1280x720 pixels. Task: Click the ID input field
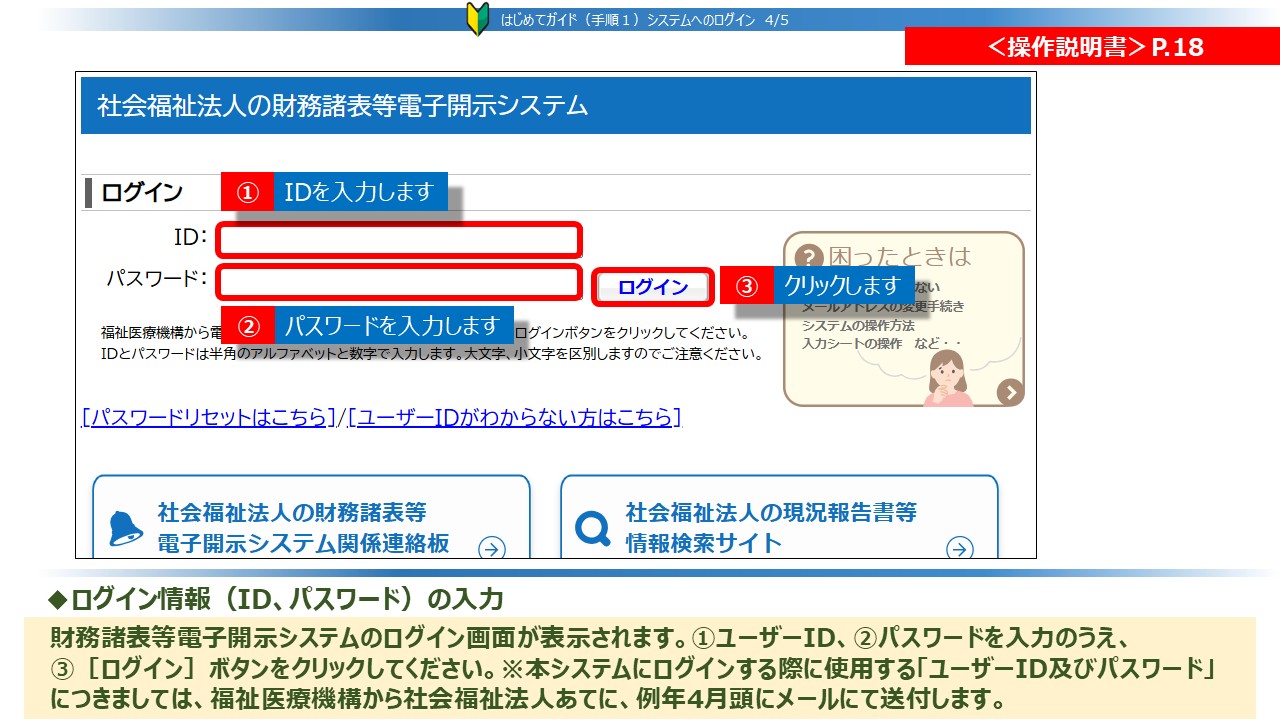[x=398, y=240]
